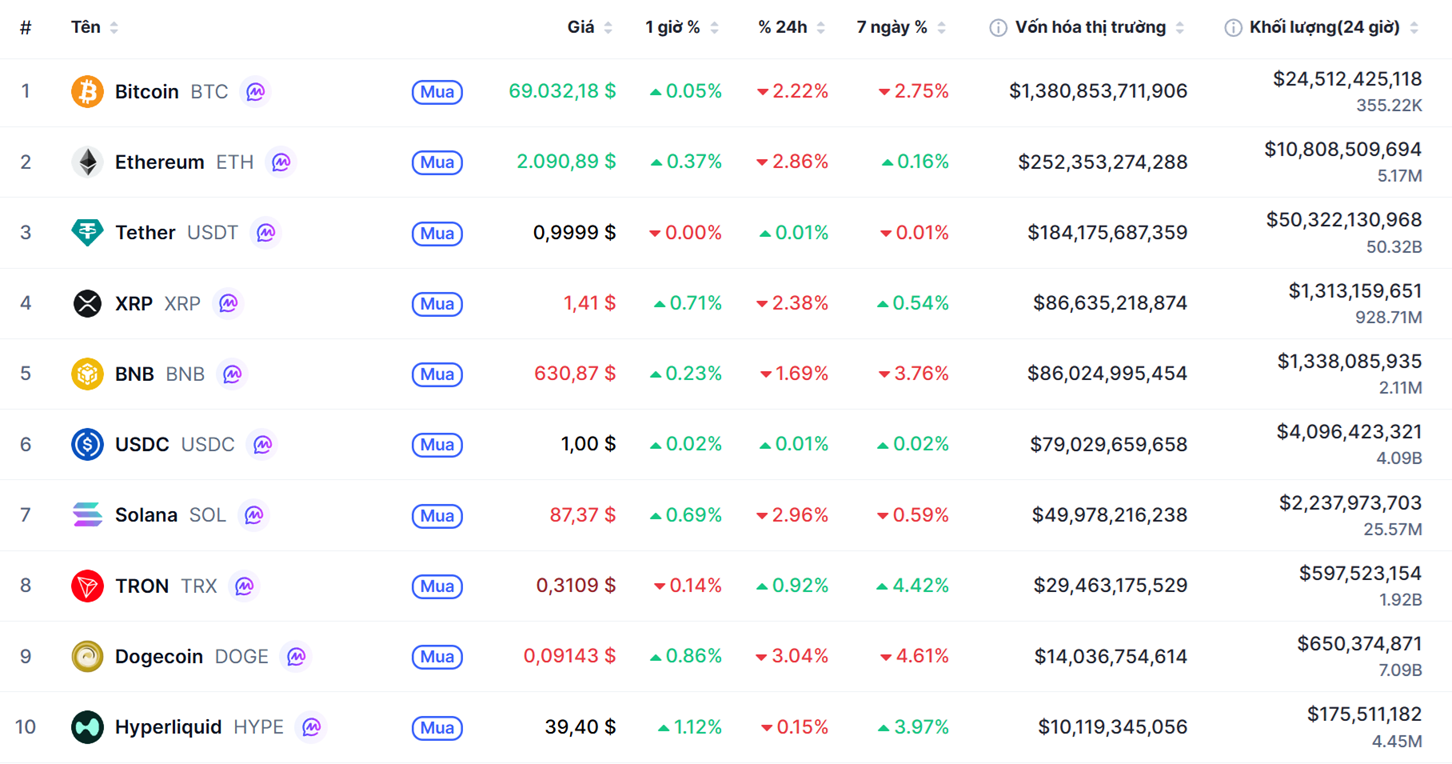
Task: Click the Mua button for Dogecoin
Action: tap(437, 657)
